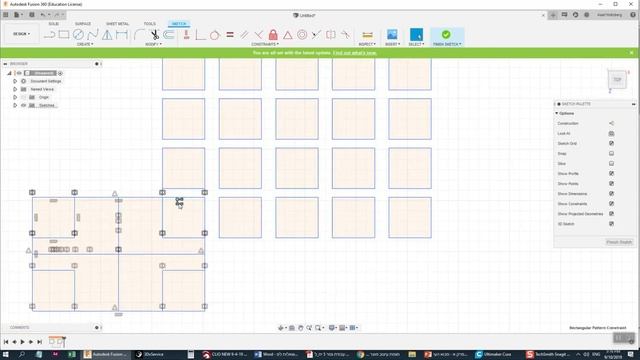This screenshot has width=640, height=360.
Task: Toggle the Show Constraints checkbox
Action: tap(611, 204)
